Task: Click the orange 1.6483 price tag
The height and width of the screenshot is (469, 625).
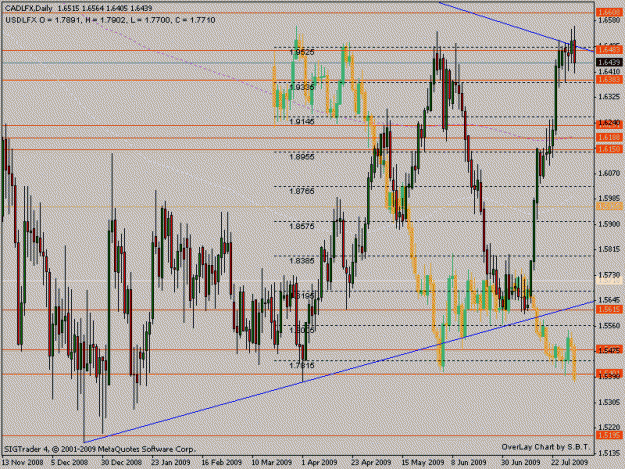Action: [609, 50]
